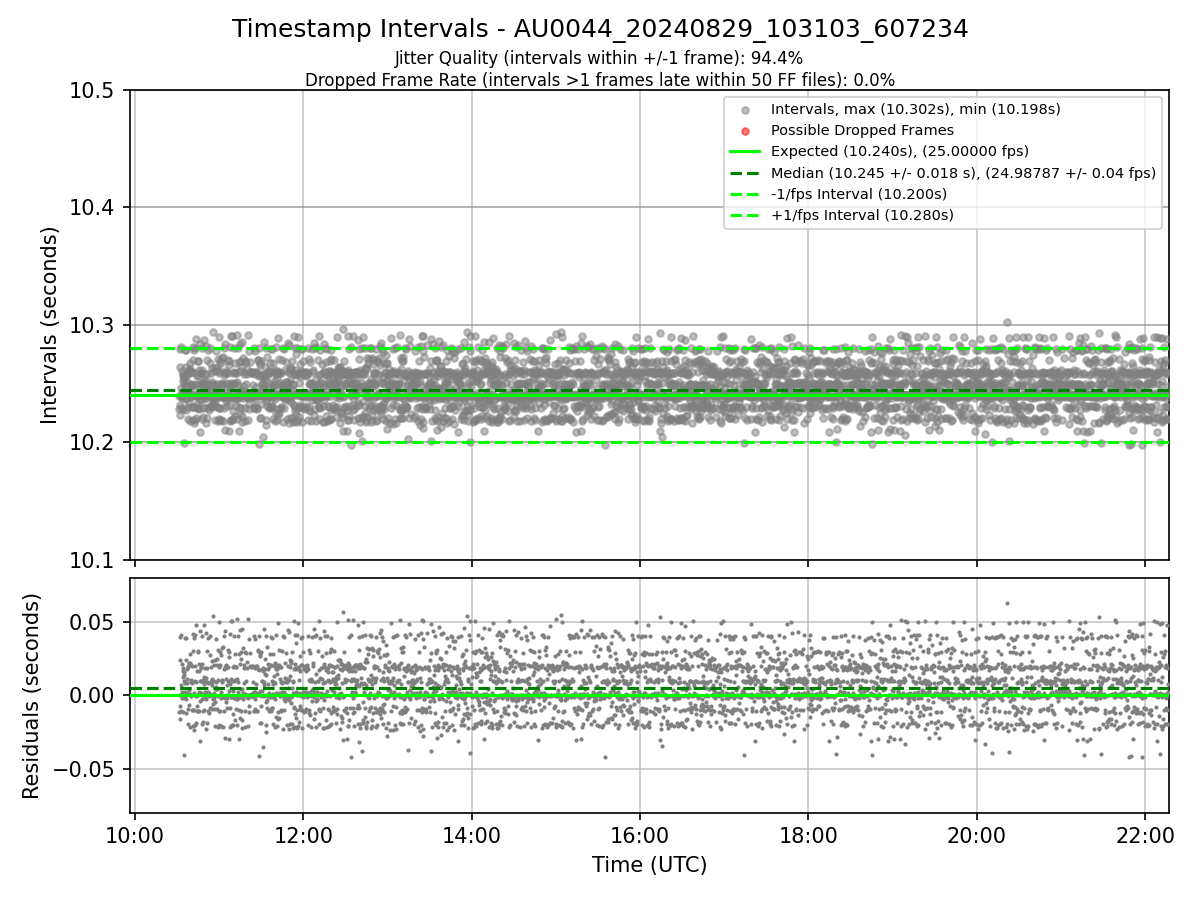Click the dark green dashed sample beside 'Median' in legend
1200x900 pixels.
click(x=745, y=173)
